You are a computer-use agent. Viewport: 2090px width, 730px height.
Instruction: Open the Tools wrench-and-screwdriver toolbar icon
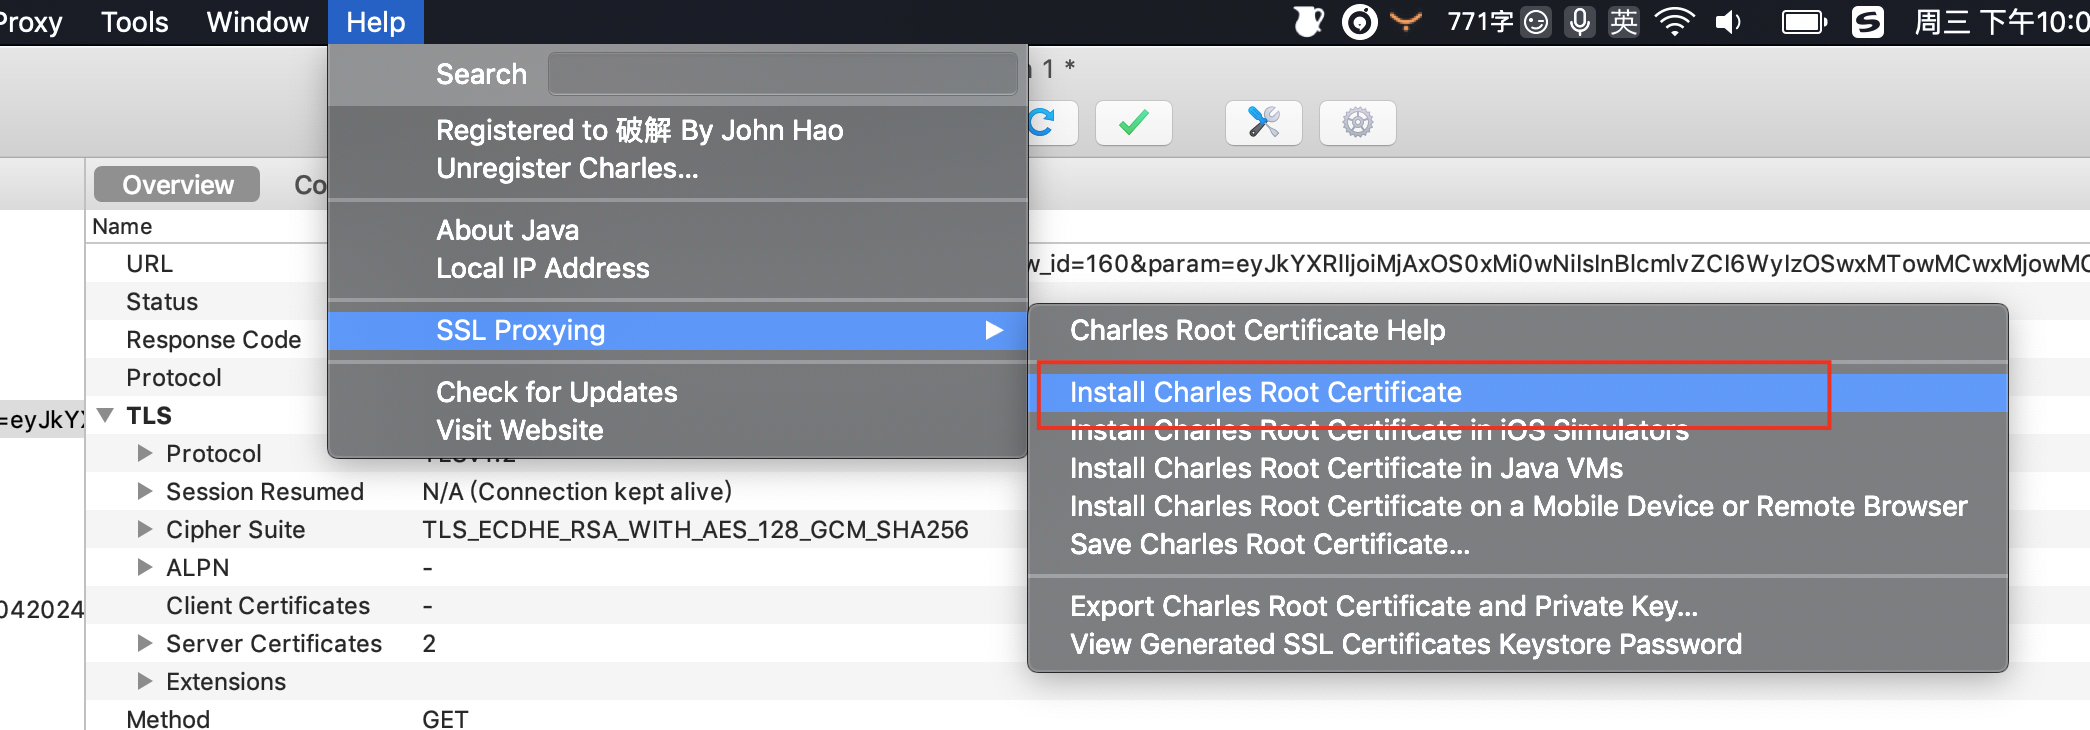pos(1264,123)
